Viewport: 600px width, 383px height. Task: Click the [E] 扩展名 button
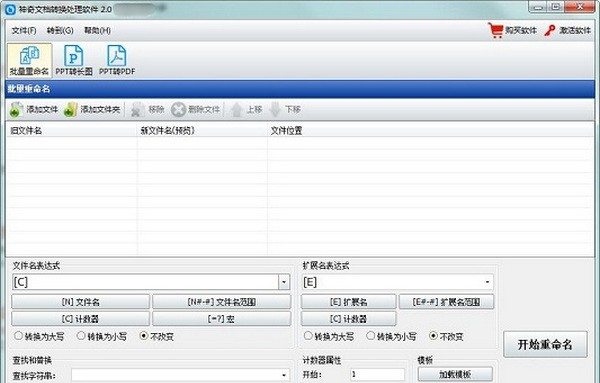(x=349, y=302)
